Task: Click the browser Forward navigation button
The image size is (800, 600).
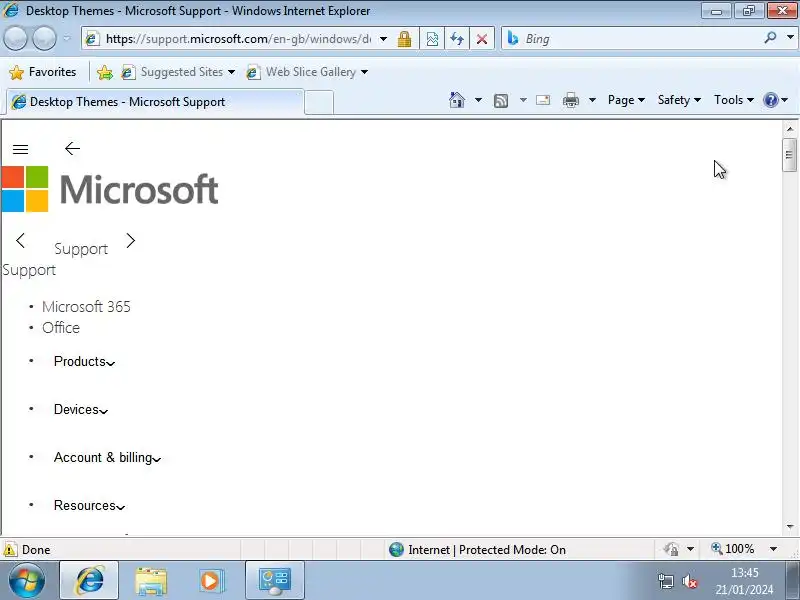Action: pos(44,39)
